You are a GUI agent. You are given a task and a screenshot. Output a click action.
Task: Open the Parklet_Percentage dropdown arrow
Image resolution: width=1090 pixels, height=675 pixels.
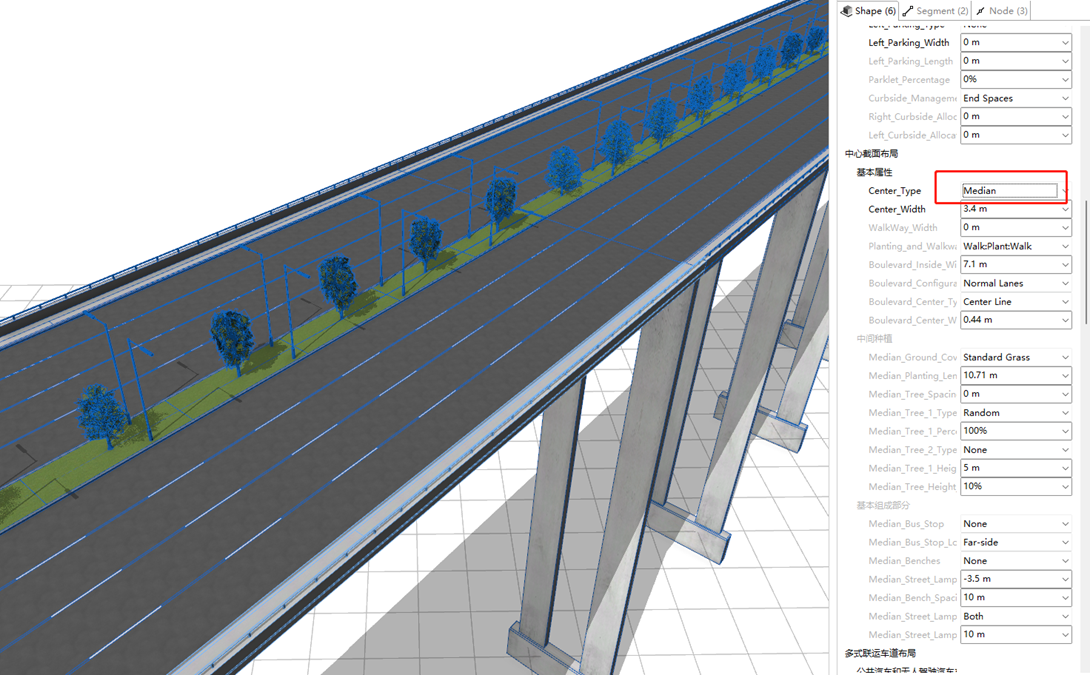[x=1065, y=79]
